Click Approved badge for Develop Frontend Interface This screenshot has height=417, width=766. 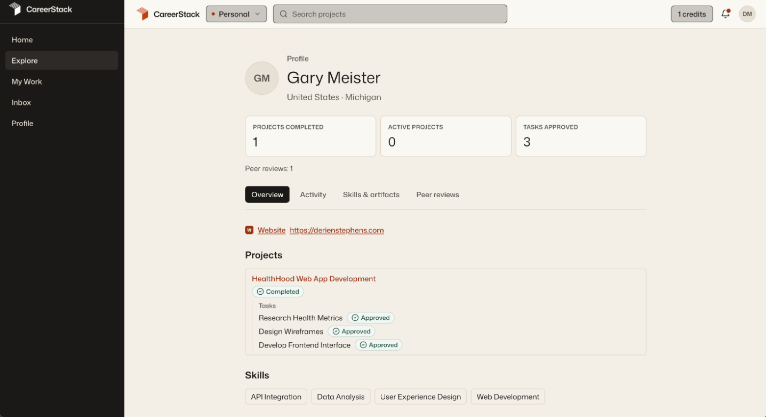click(x=379, y=345)
